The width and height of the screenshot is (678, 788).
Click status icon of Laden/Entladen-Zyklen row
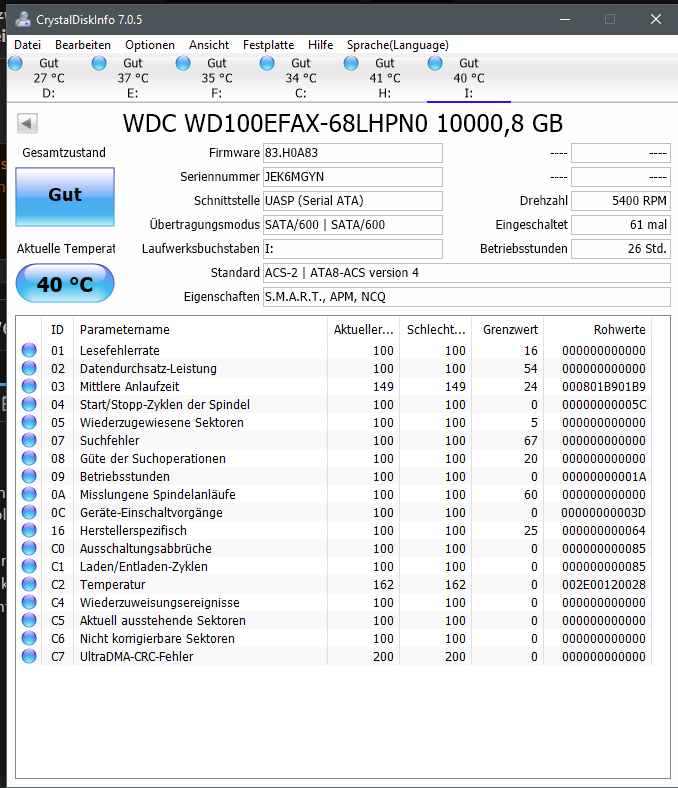pos(29,566)
